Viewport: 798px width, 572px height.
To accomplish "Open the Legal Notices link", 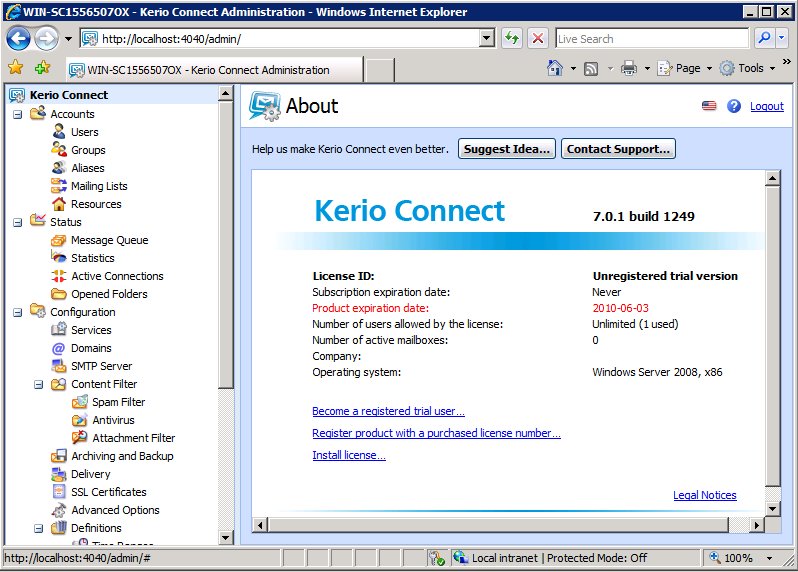I will (704, 495).
